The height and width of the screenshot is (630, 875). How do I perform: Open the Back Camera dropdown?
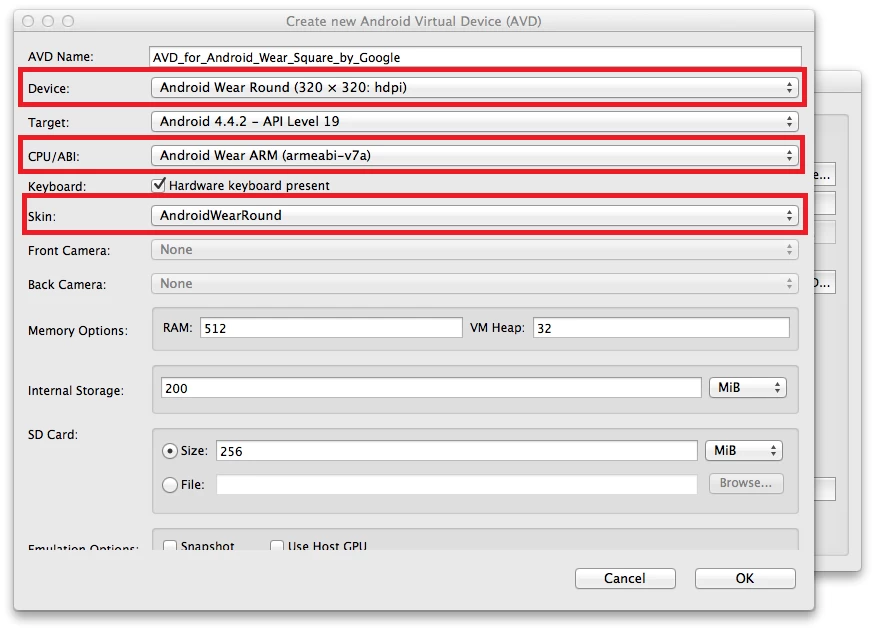tap(475, 283)
